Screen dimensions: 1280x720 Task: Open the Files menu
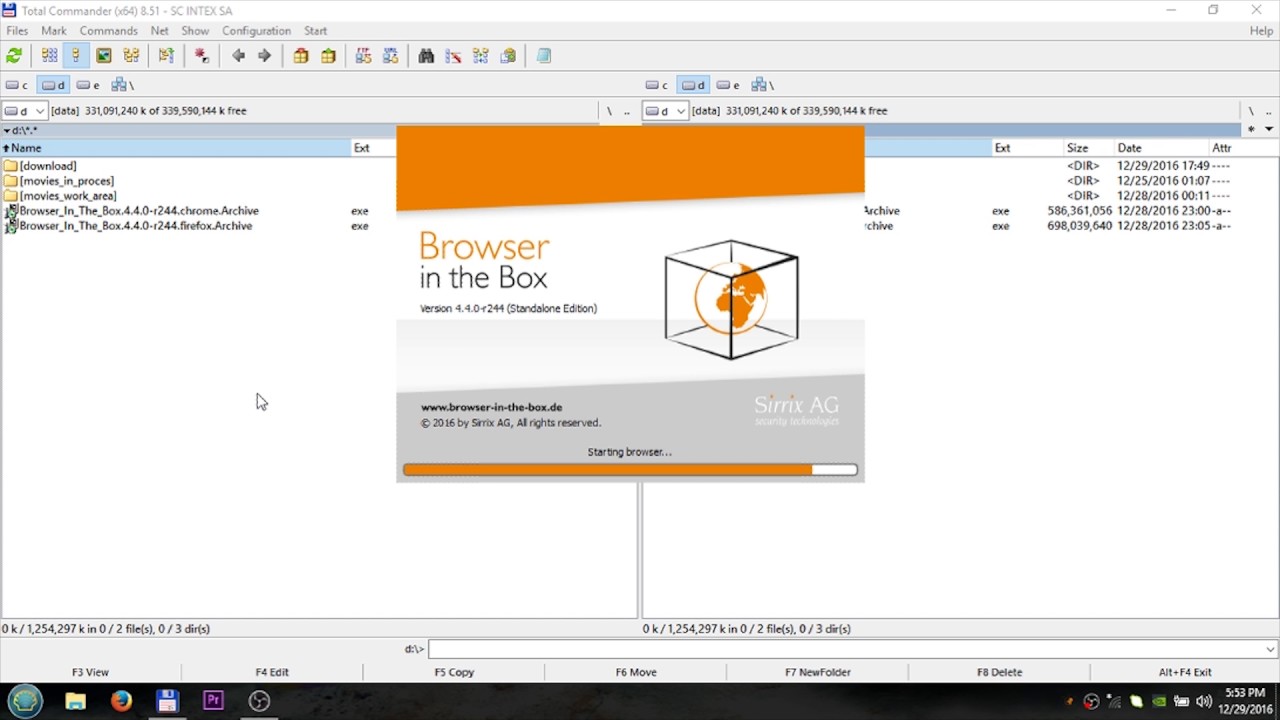point(17,31)
